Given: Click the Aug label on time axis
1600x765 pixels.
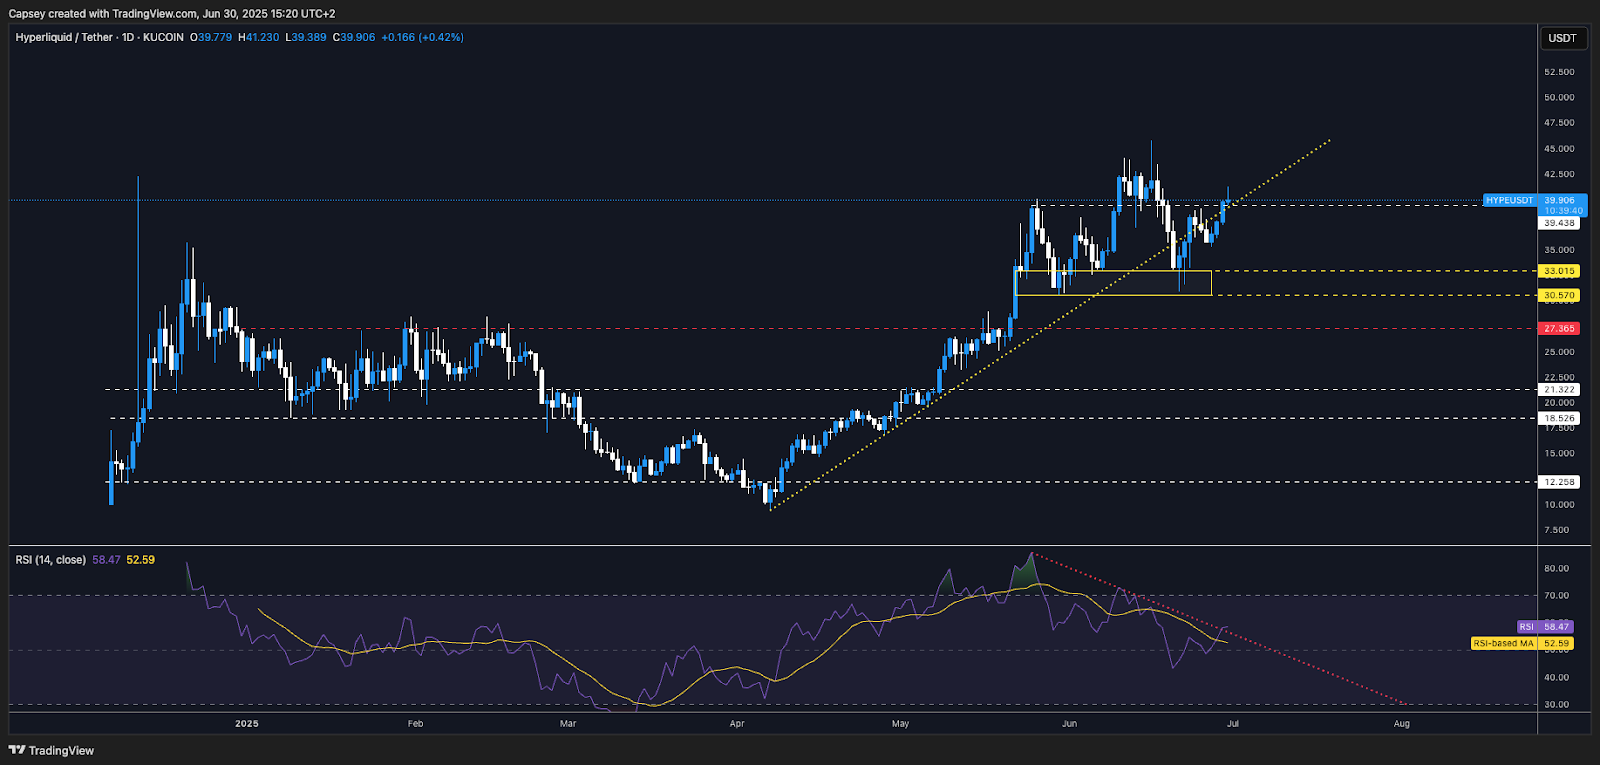Looking at the screenshot, I should point(1402,723).
